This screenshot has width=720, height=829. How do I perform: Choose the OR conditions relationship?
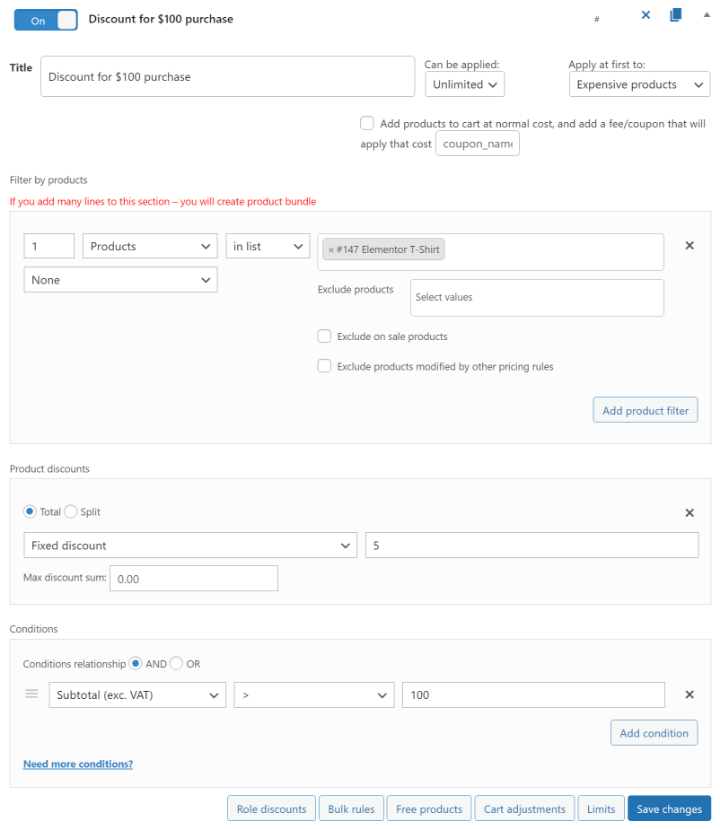point(176,663)
